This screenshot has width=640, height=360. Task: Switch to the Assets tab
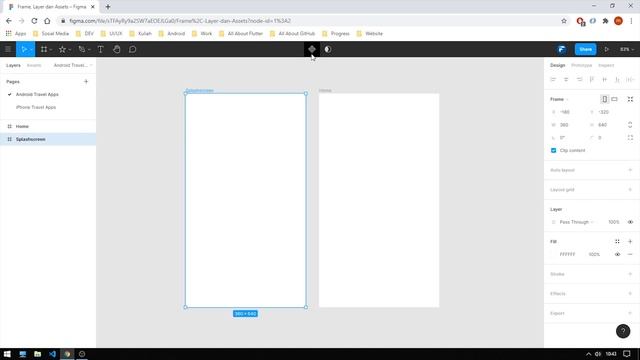[x=34, y=65]
